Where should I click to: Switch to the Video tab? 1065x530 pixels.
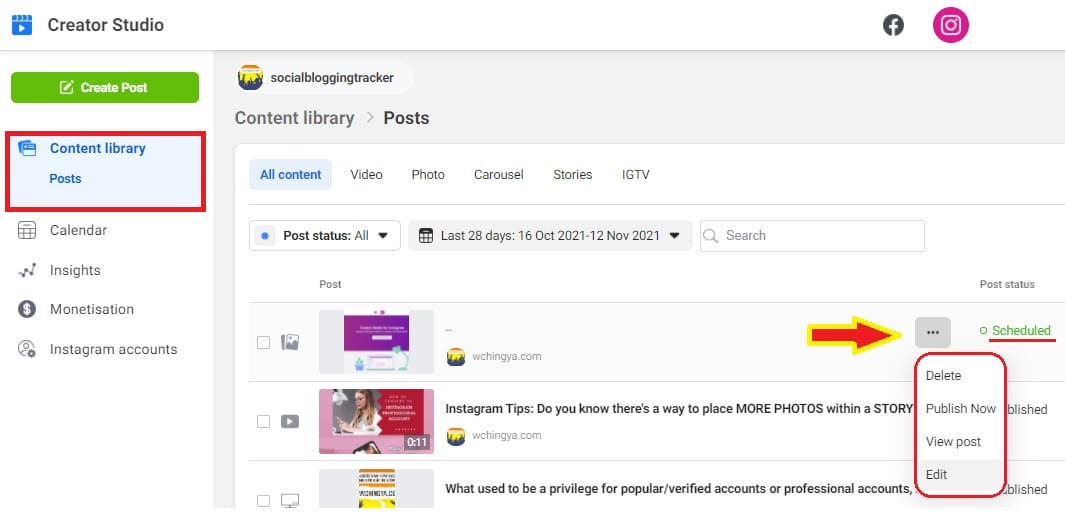366,175
